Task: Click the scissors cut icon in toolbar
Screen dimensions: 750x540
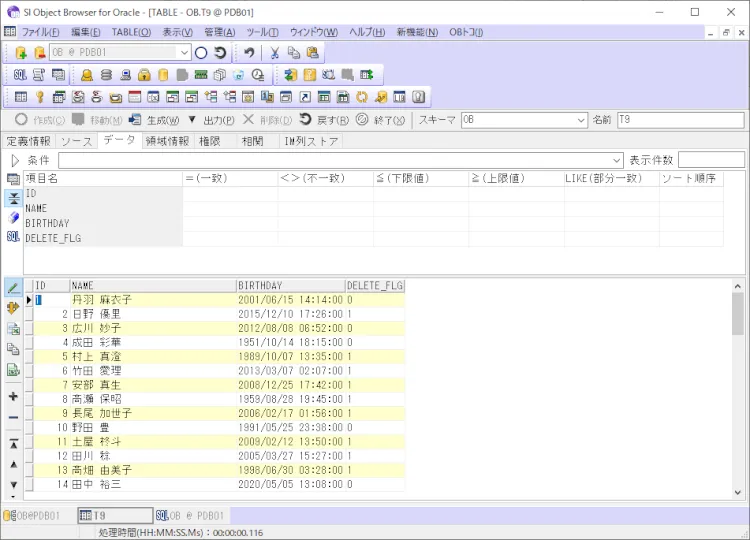Action: click(x=275, y=52)
